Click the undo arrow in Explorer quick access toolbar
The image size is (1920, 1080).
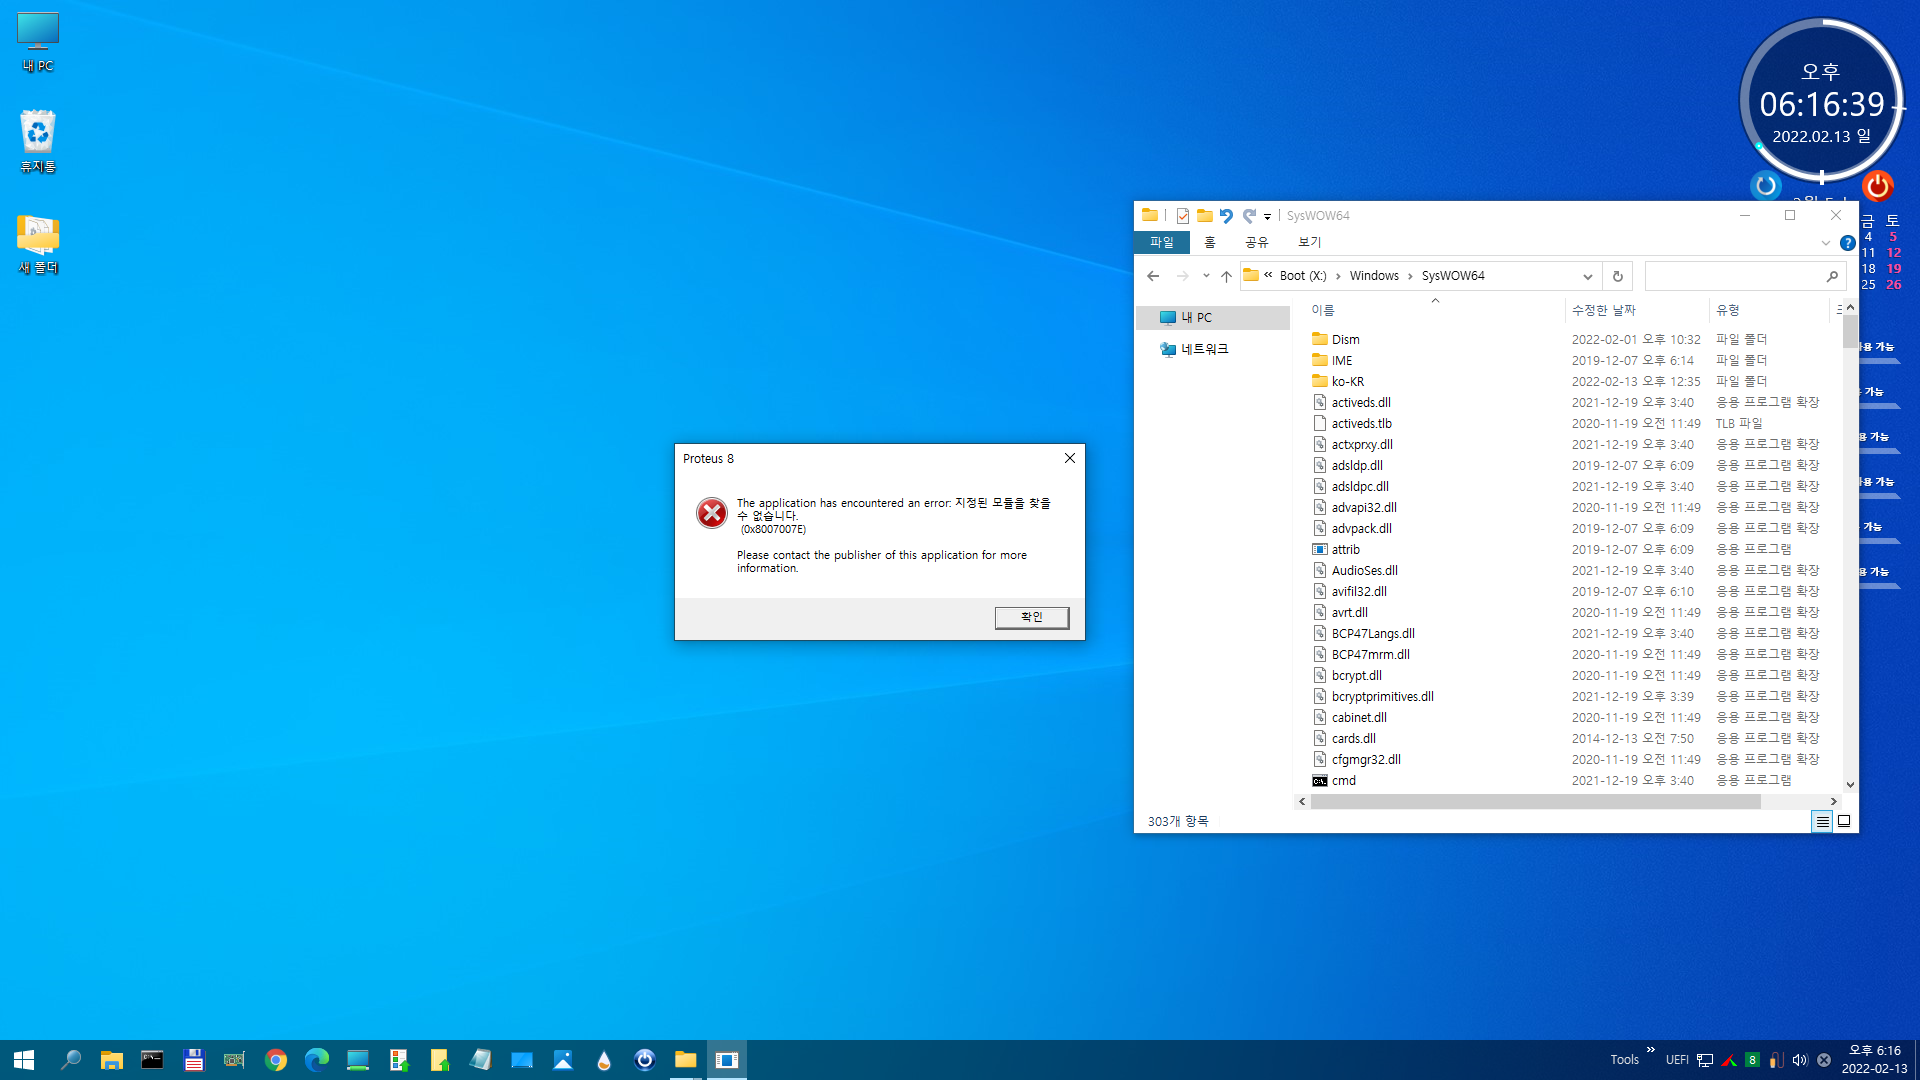[1226, 215]
